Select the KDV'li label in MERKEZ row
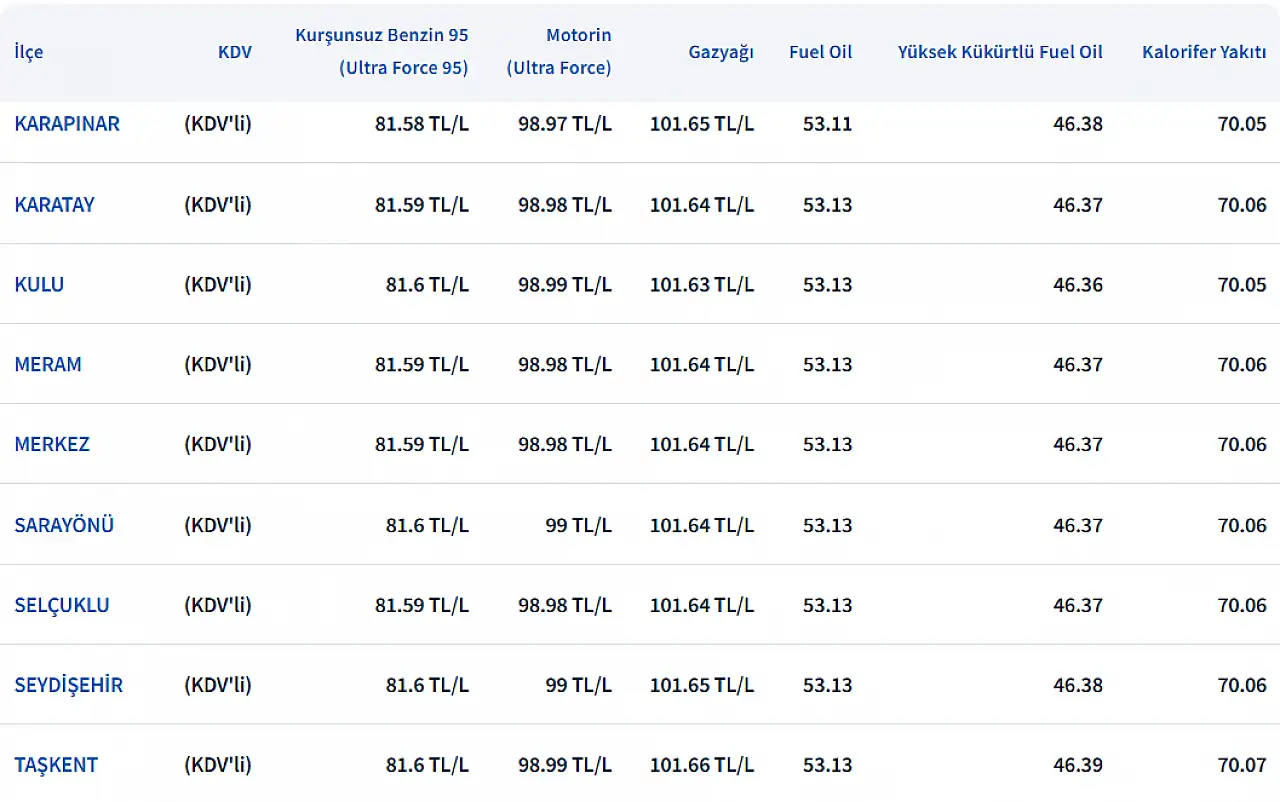Image resolution: width=1280 pixels, height=802 pixels. pyautogui.click(x=218, y=444)
